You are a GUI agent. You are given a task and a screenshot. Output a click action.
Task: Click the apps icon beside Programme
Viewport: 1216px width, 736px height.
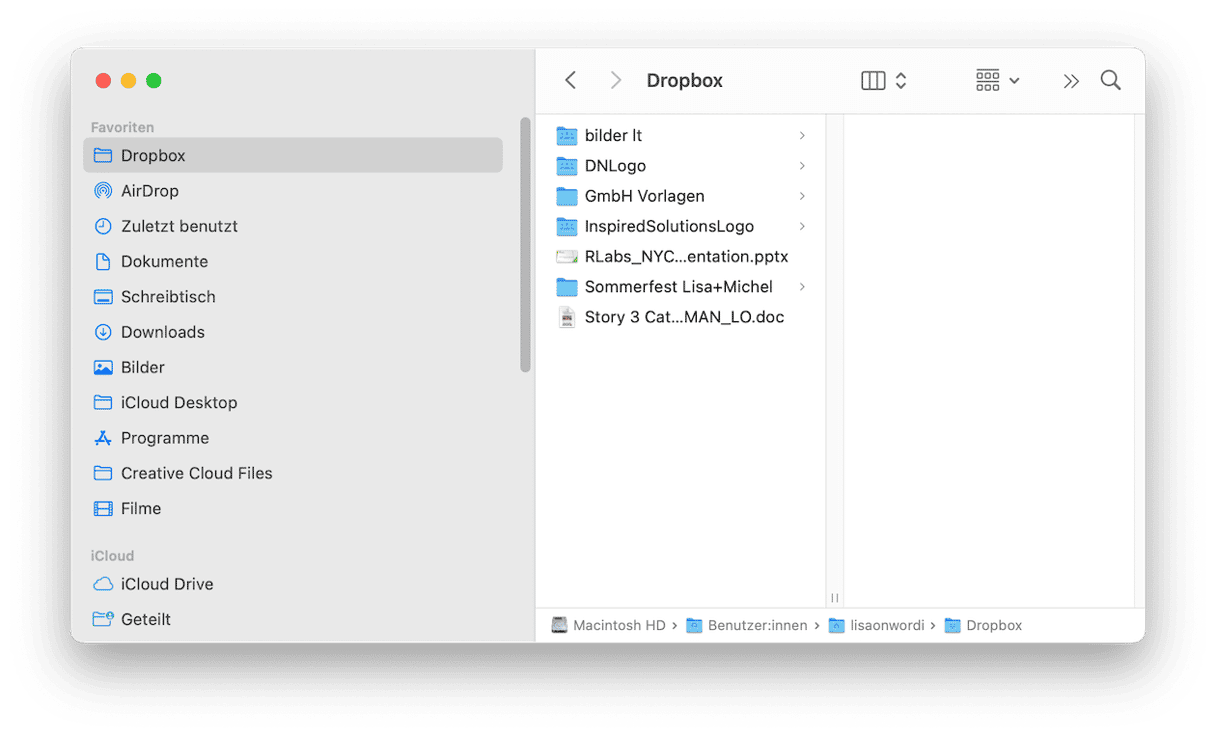coord(102,438)
